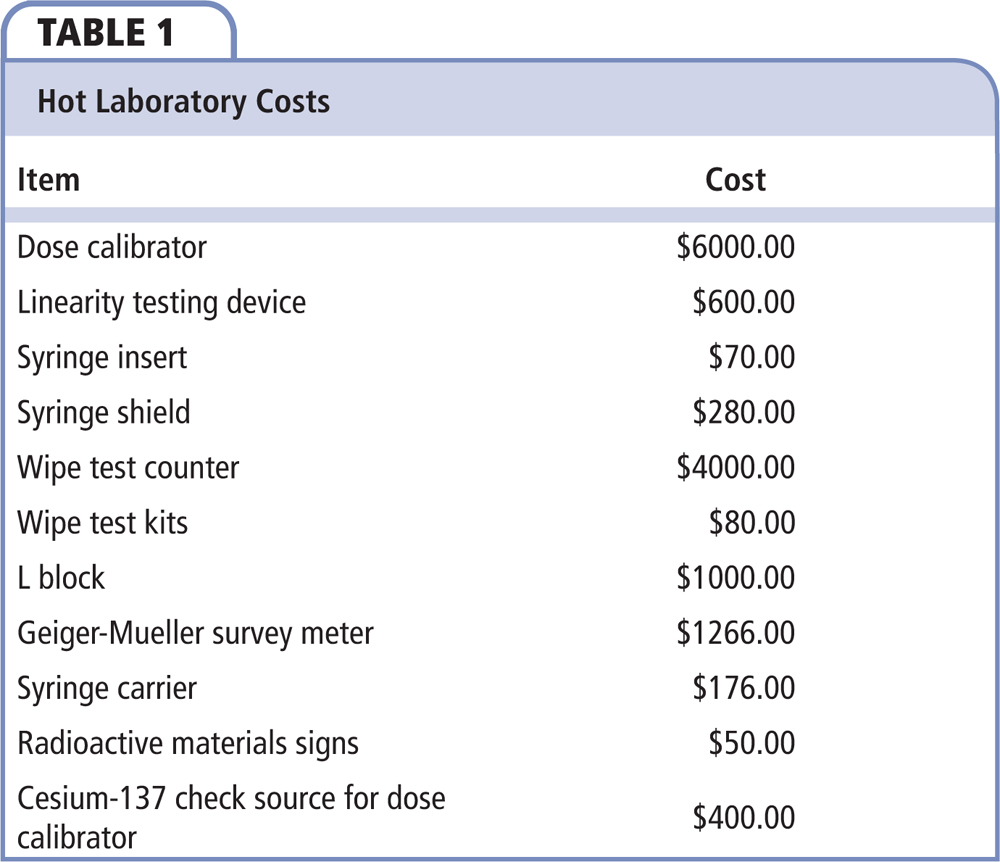
Task: Select the Wipe test counter item
Action: [x=128, y=467]
